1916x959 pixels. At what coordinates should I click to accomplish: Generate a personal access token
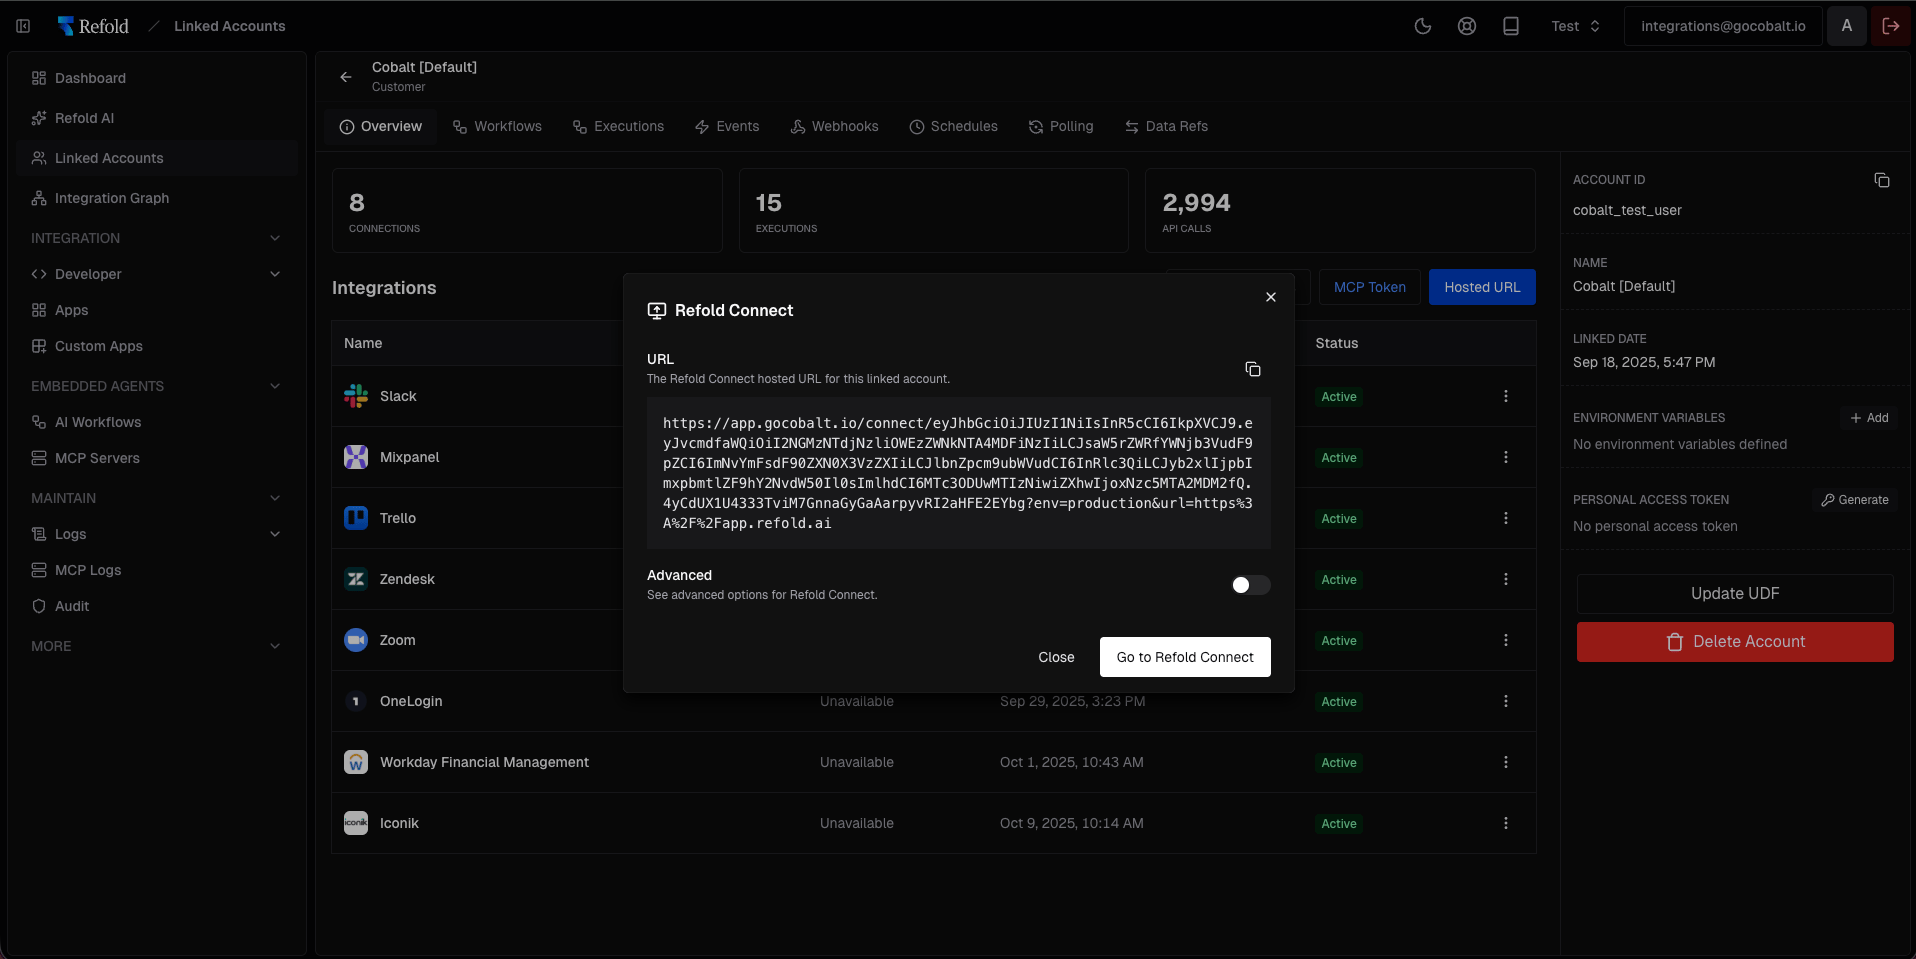1854,500
